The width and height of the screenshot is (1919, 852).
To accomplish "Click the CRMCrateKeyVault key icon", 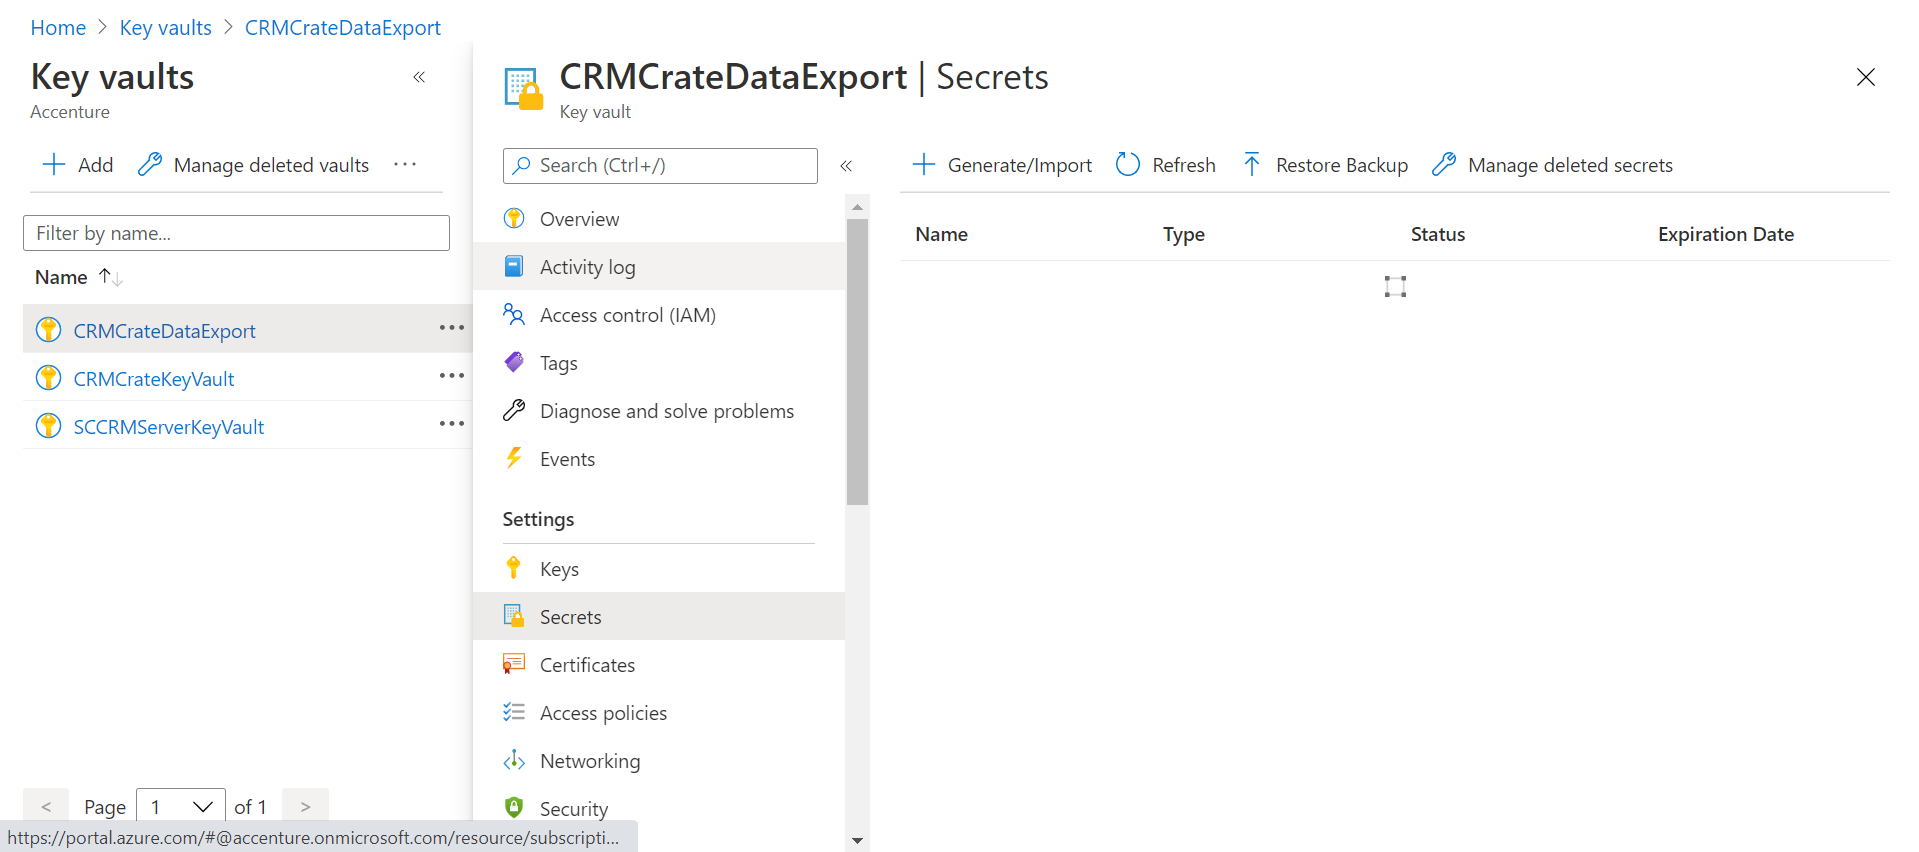I will coord(48,378).
